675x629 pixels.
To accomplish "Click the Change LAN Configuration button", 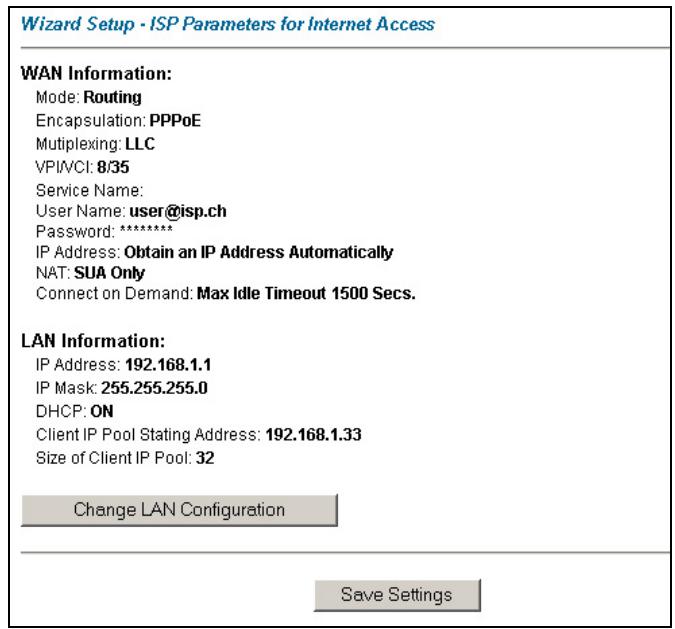I will tap(179, 510).
